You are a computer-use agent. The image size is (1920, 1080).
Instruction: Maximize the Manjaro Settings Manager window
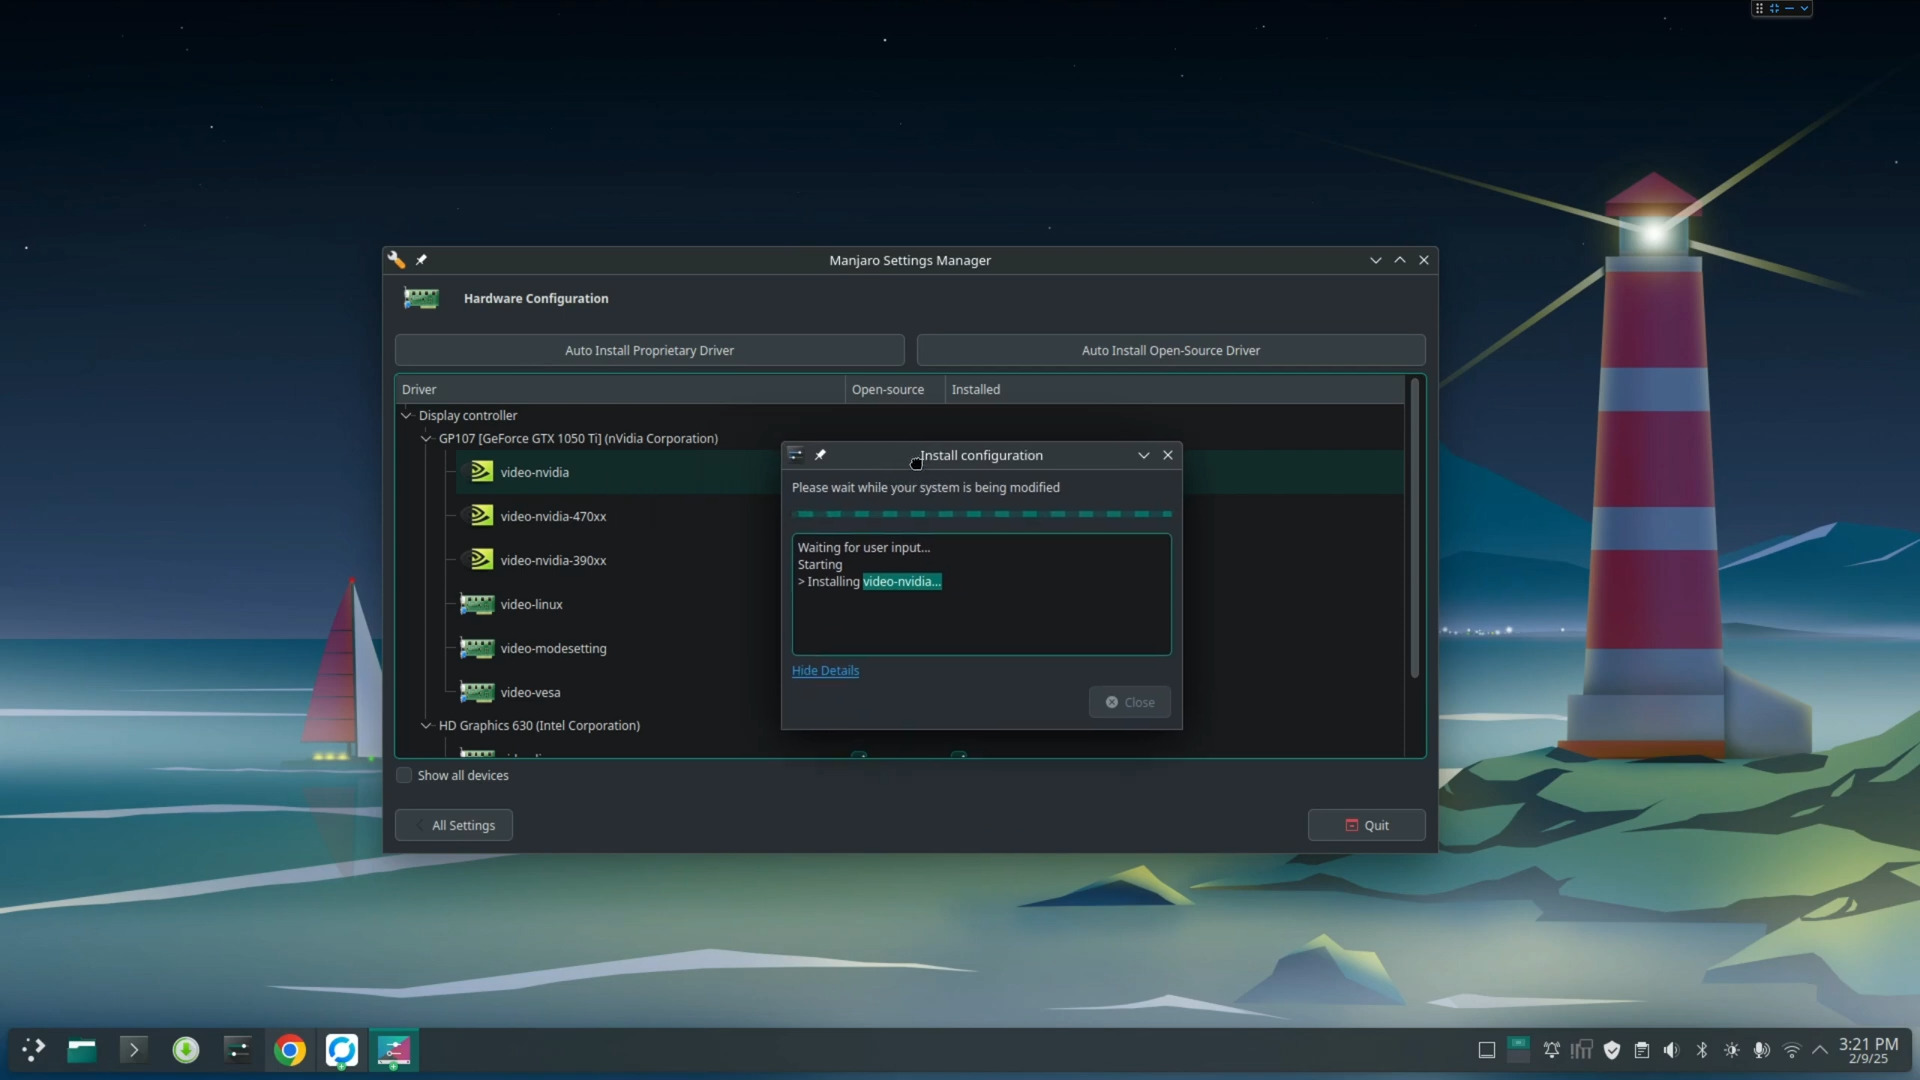[x=1400, y=260]
